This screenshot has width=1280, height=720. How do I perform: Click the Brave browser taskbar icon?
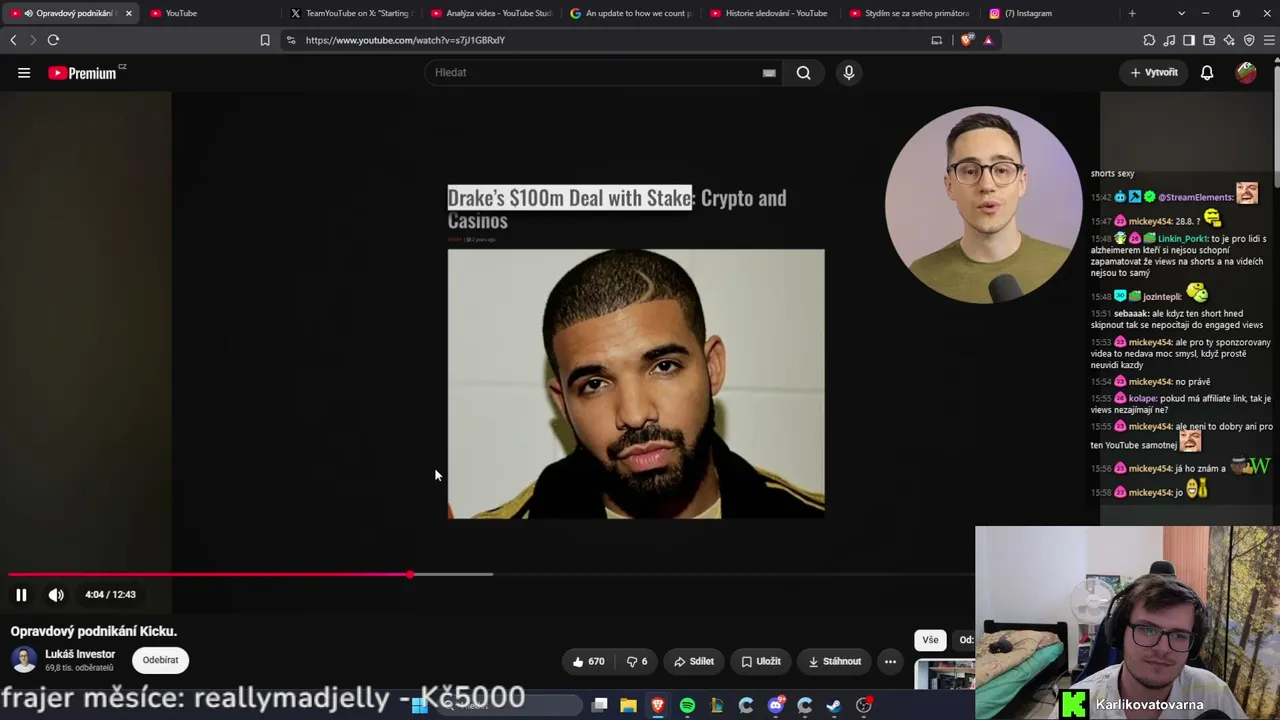(657, 705)
